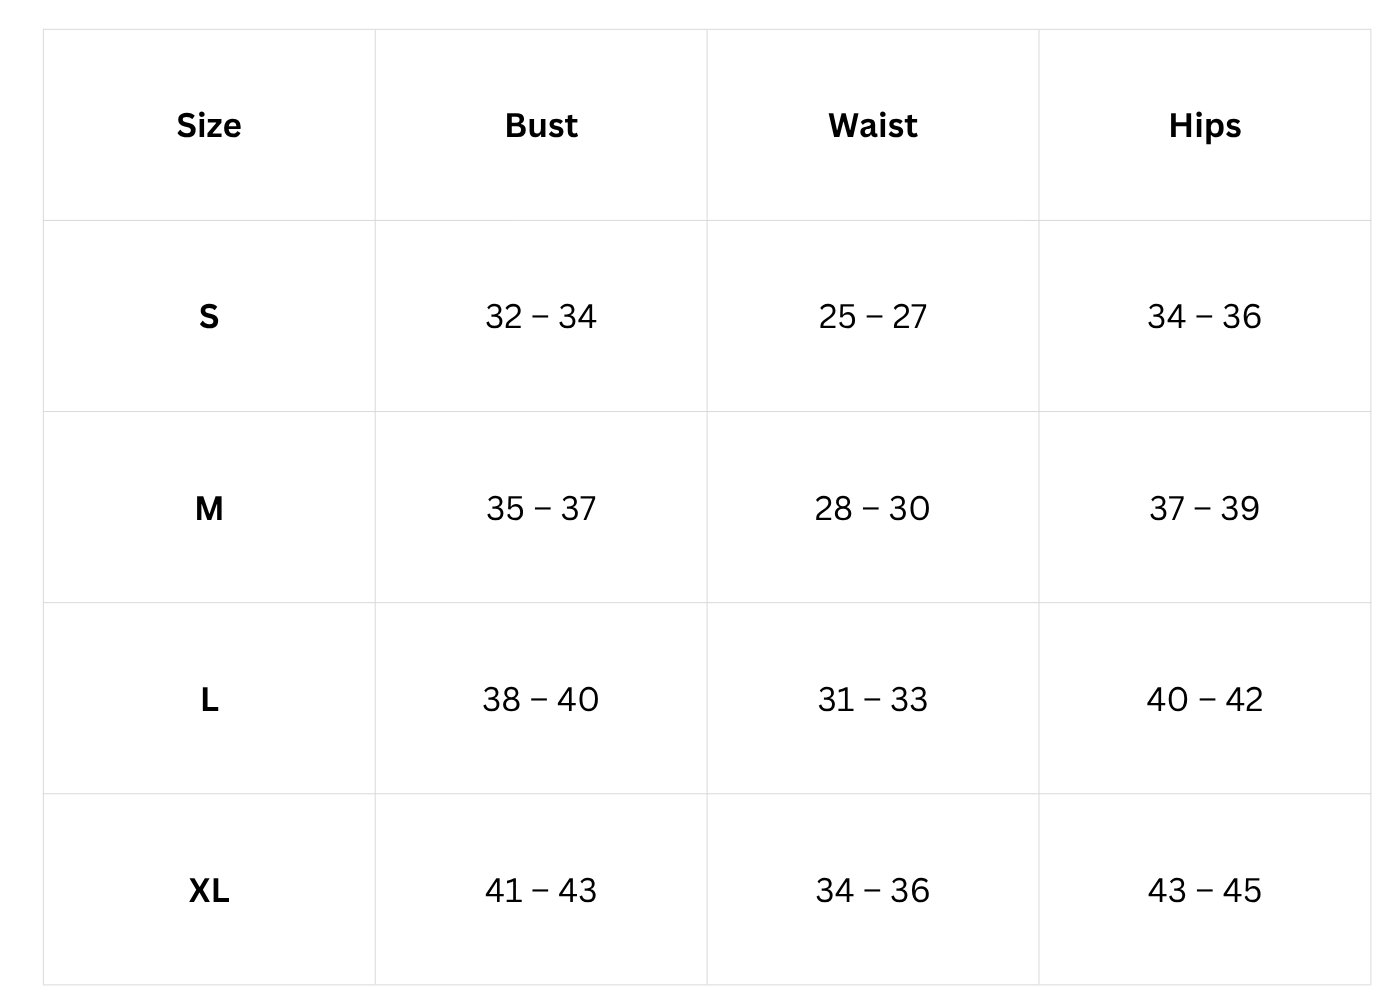Select waist measurement 31 – 33 cell
Viewport: 1400px width, 1000px height.
tap(873, 699)
